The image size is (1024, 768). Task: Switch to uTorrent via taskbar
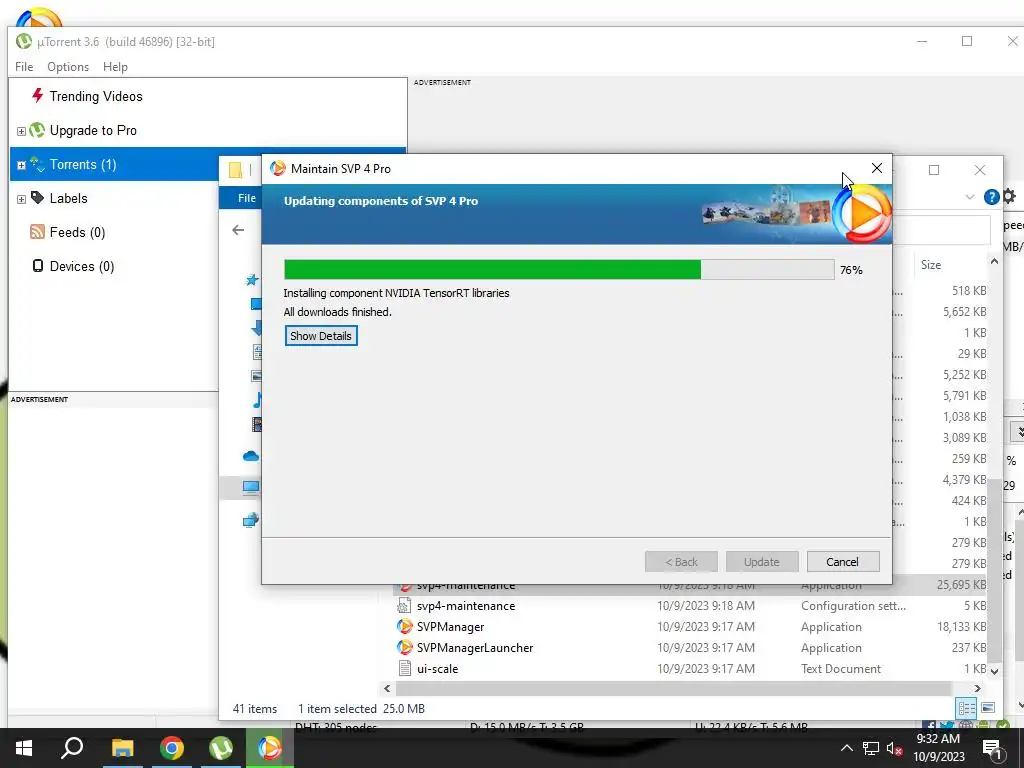pos(221,748)
